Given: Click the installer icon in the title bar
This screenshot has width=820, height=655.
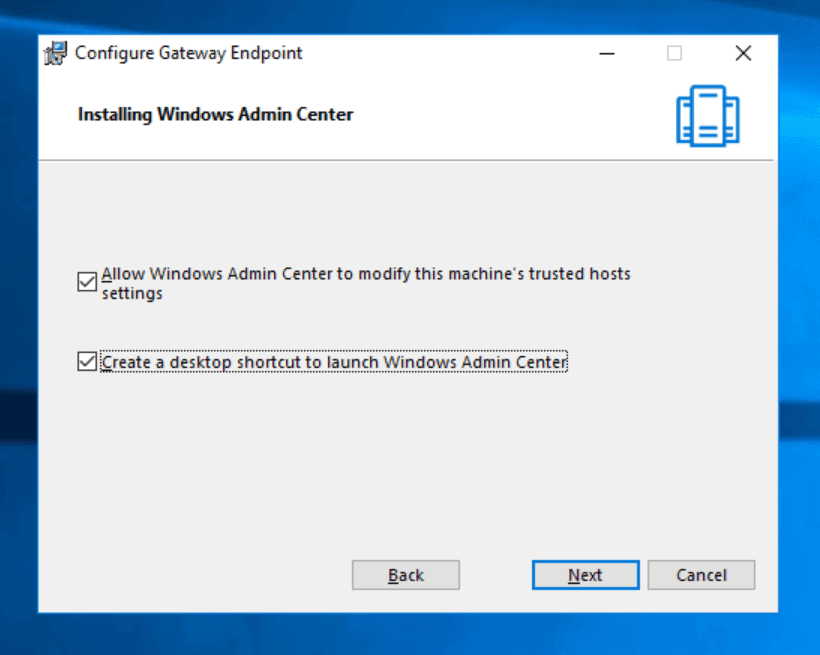Looking at the screenshot, I should coord(57,54).
